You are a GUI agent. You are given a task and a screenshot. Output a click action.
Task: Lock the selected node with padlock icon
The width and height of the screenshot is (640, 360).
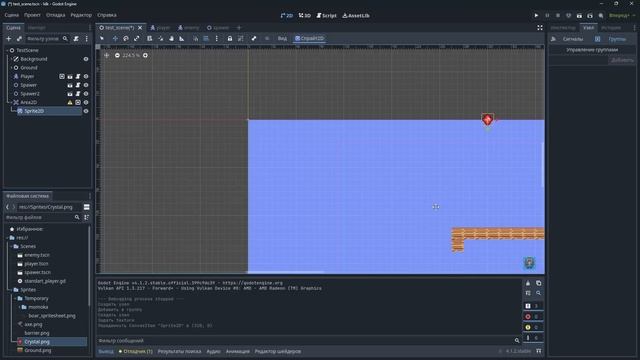point(230,38)
